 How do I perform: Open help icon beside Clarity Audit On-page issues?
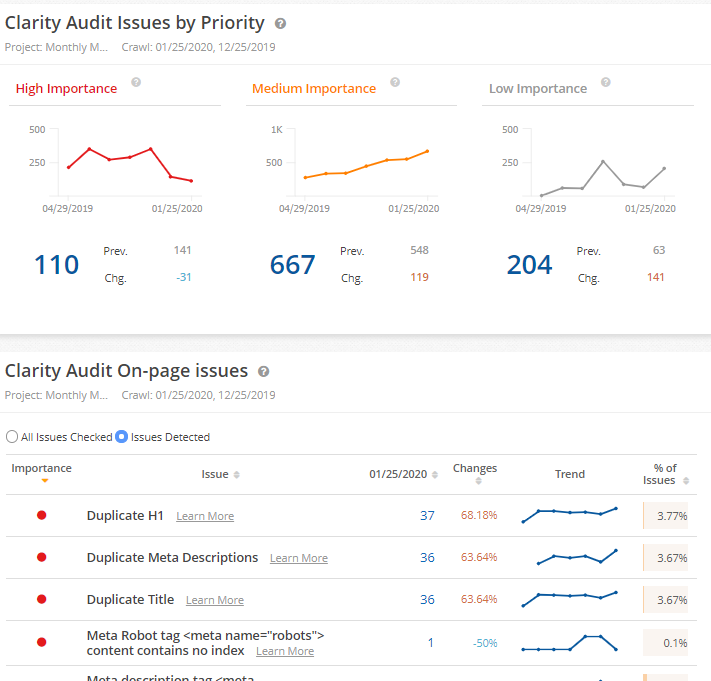263,372
